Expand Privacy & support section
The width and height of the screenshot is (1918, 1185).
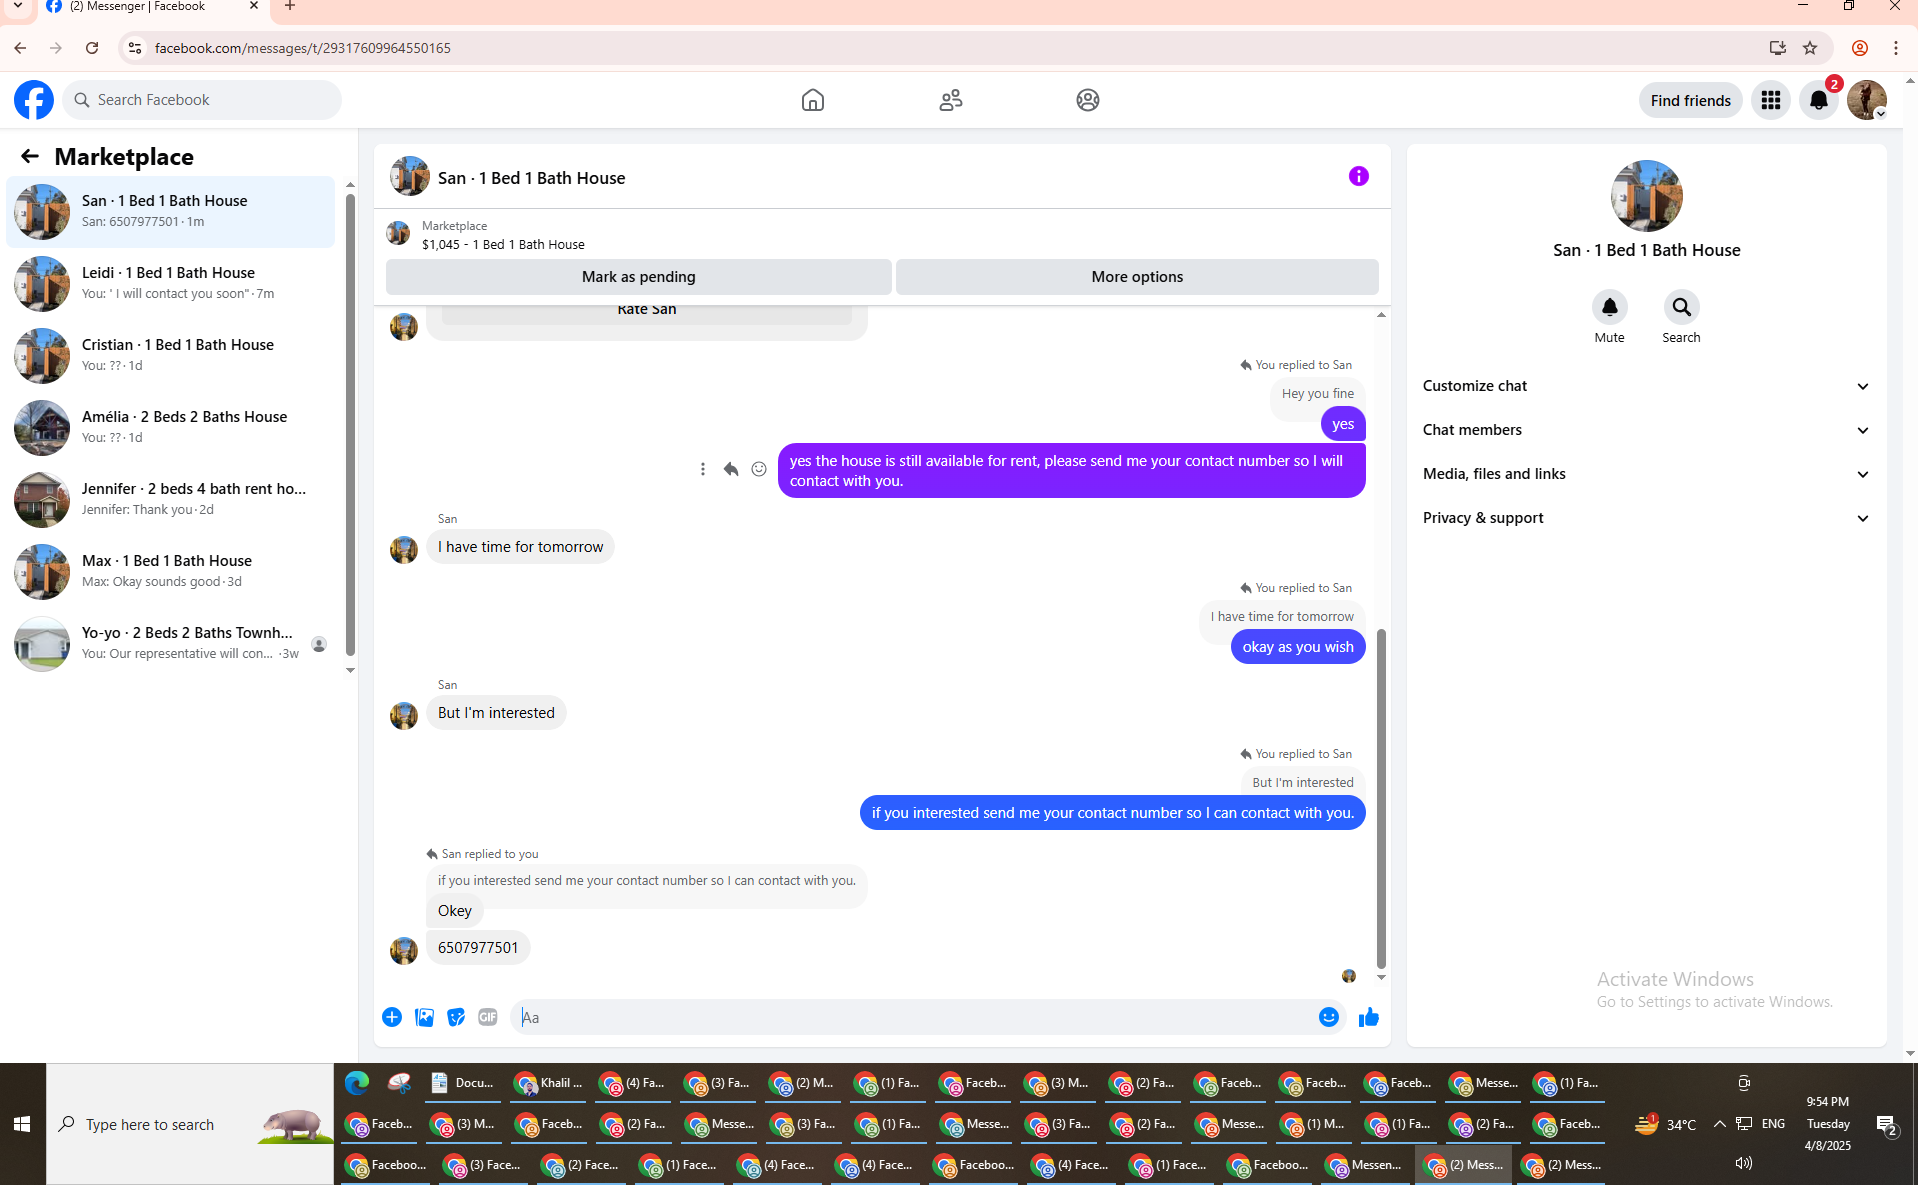point(1646,518)
